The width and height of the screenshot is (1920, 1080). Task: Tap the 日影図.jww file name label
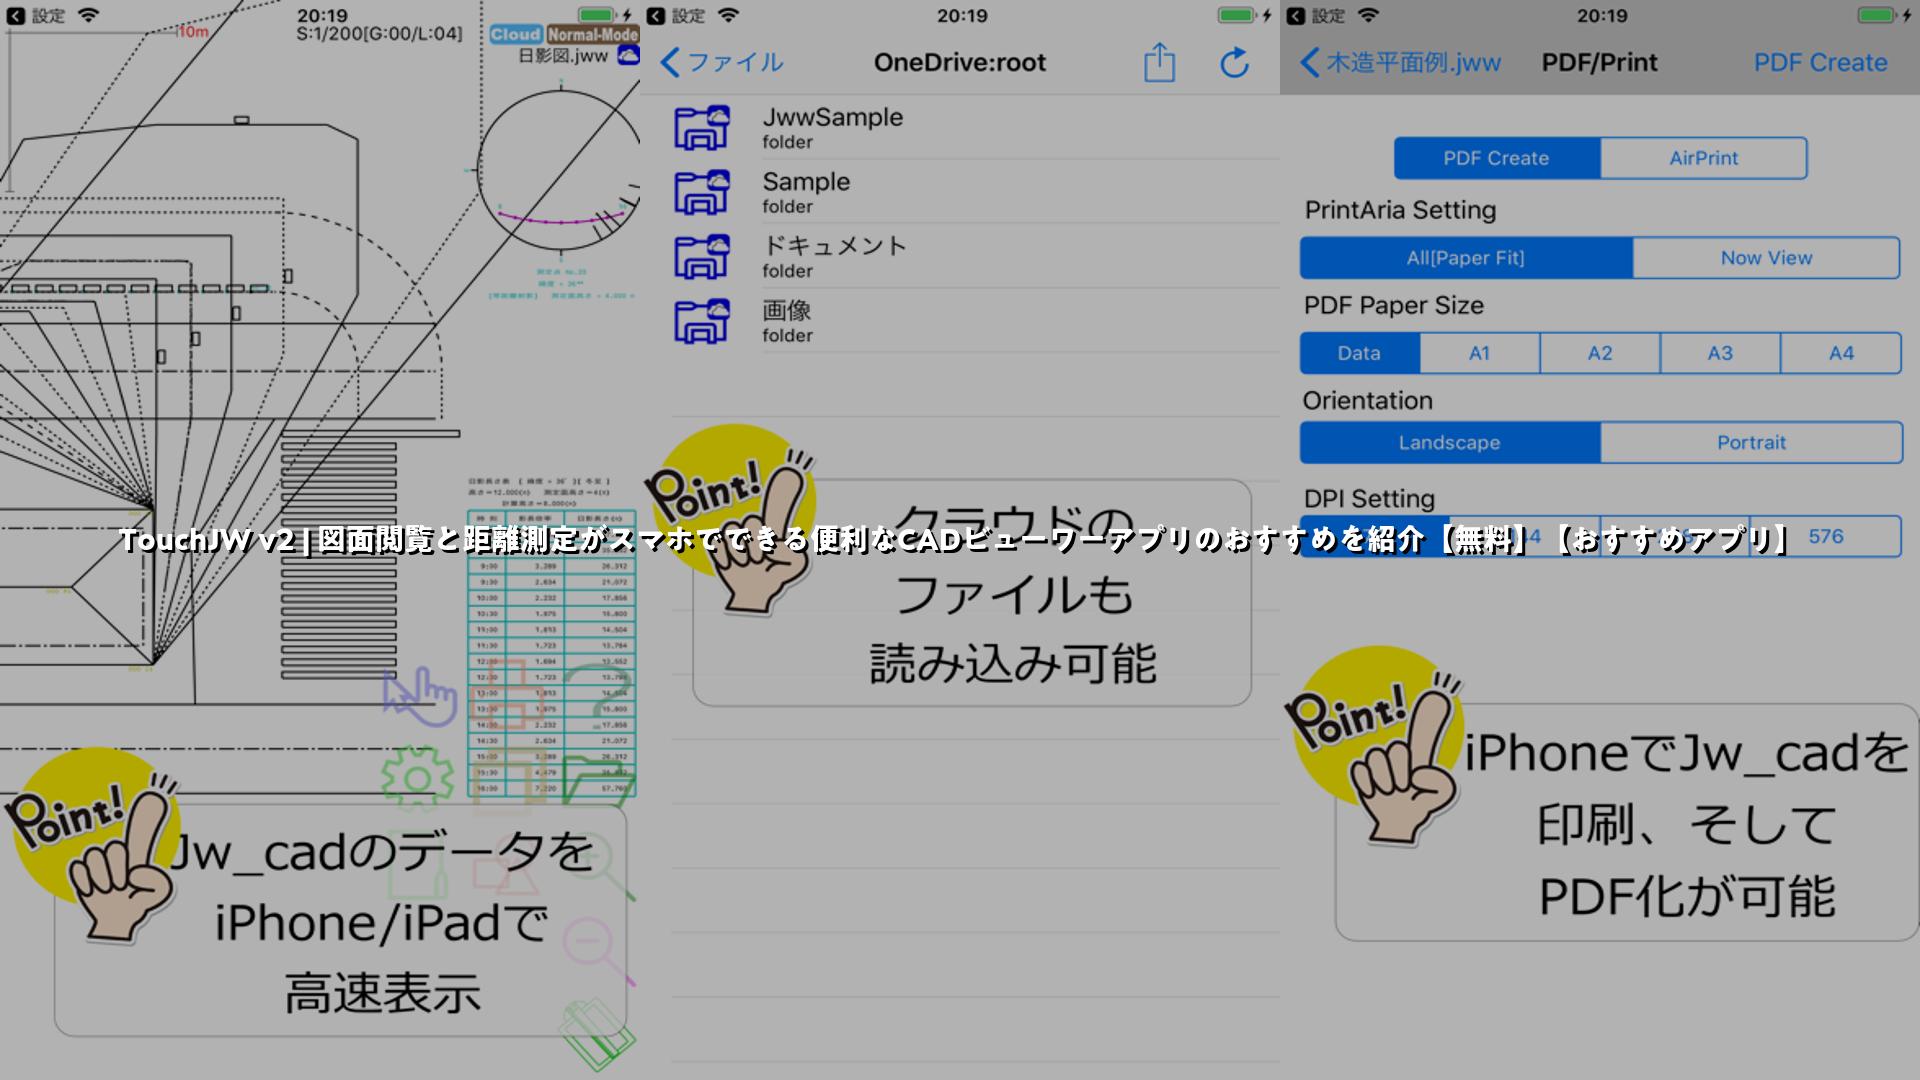click(x=563, y=56)
